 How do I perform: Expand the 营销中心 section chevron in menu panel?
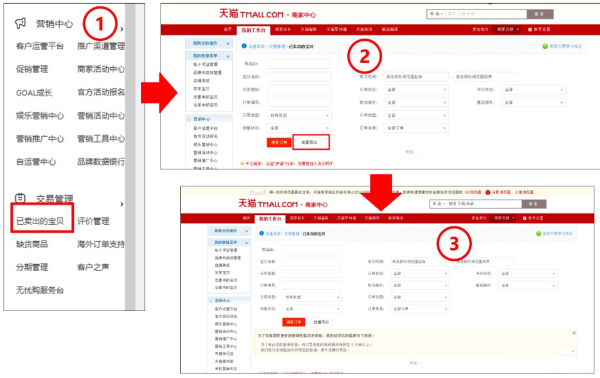pyautogui.click(x=122, y=29)
